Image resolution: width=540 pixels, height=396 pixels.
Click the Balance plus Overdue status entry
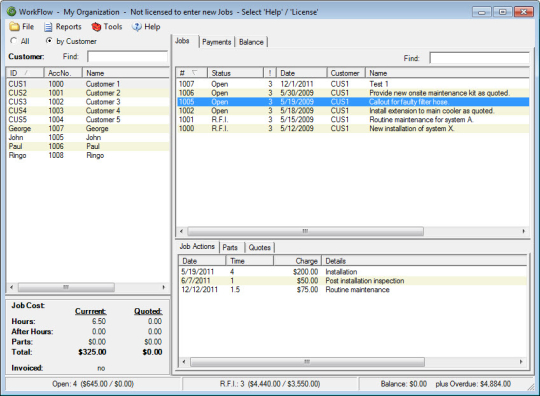point(446,384)
